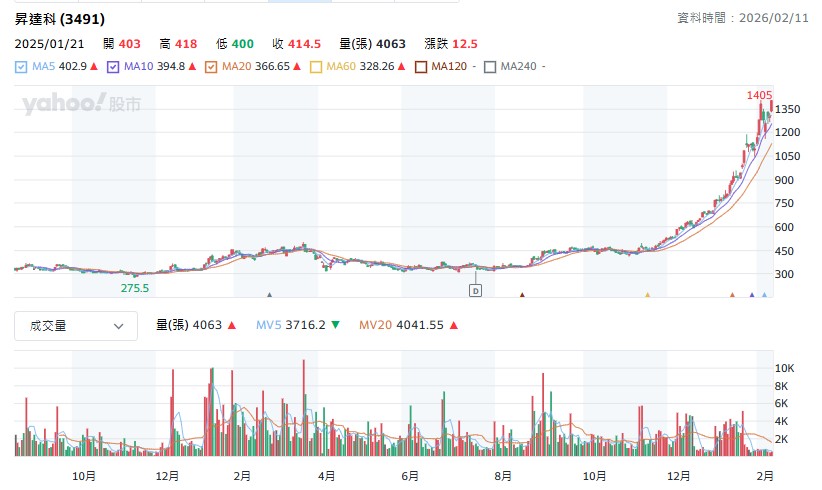Image resolution: width=822 pixels, height=490 pixels.
Task: Toggle the MA10 moving average line
Action: pyautogui.click(x=114, y=67)
